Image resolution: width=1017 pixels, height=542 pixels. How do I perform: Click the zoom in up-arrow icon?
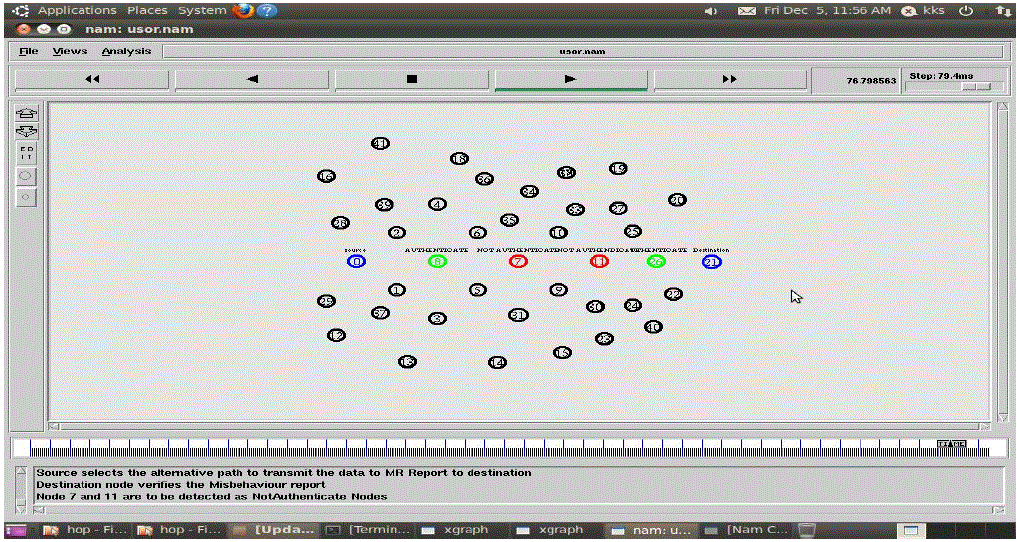point(27,113)
